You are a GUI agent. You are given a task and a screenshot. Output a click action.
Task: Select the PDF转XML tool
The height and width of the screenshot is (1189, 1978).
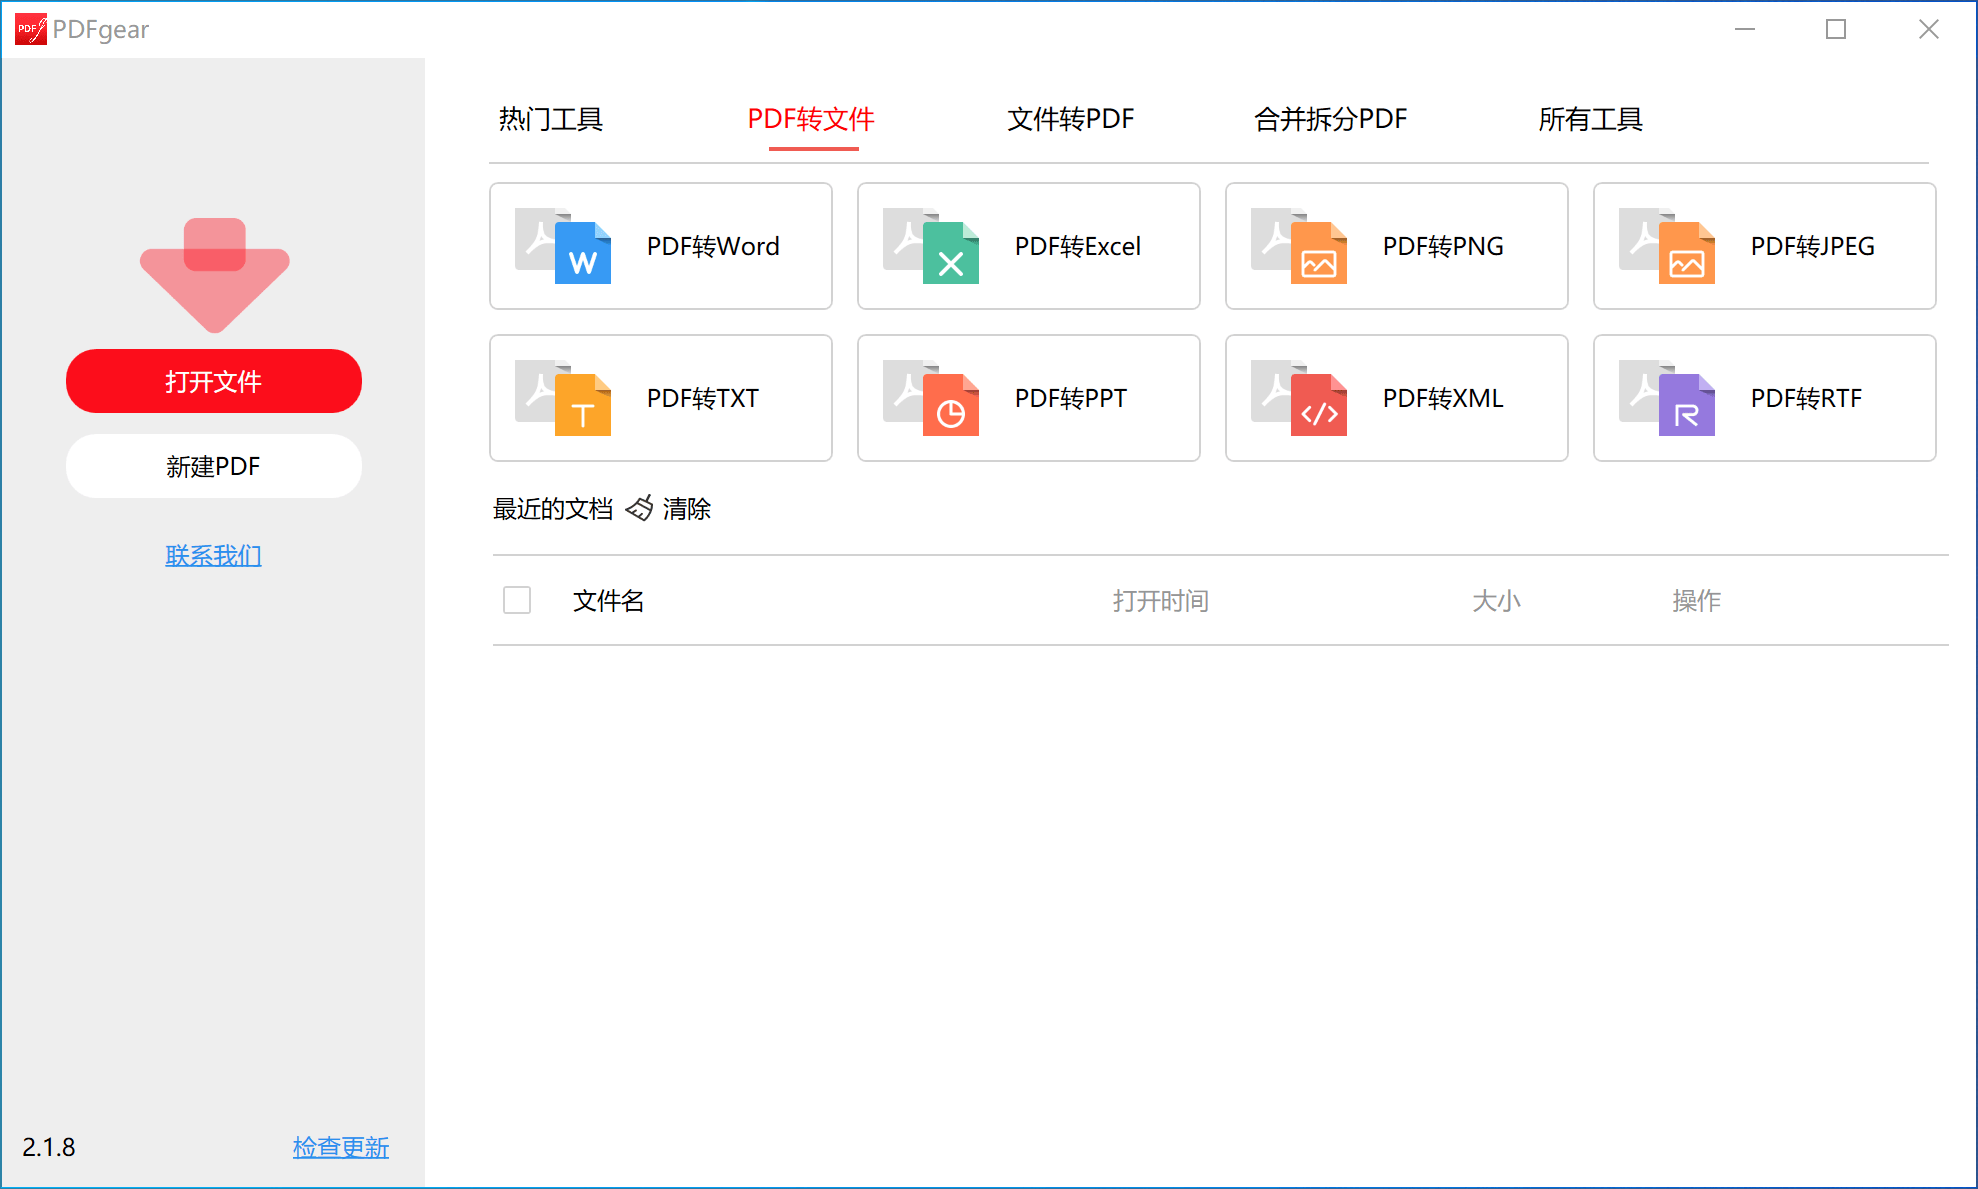1396,398
